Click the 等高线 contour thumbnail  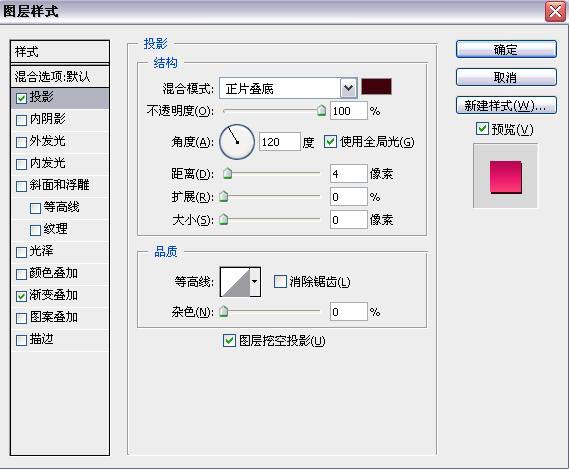[x=235, y=282]
